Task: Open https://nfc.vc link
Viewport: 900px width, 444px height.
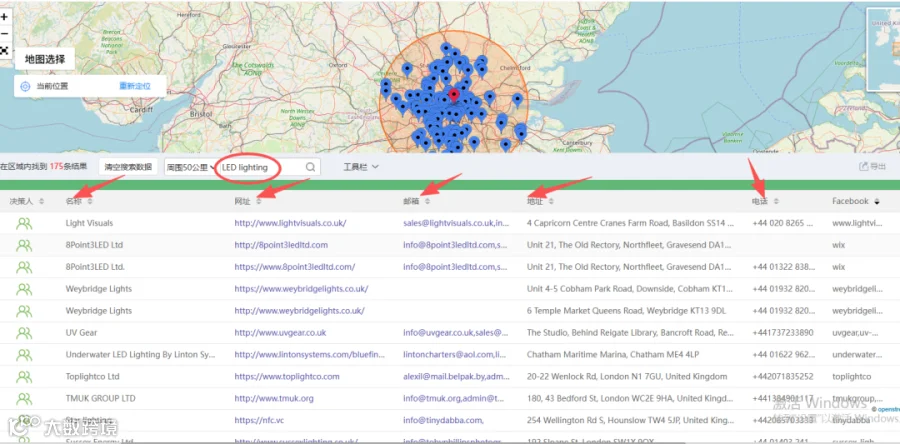Action: 259,420
